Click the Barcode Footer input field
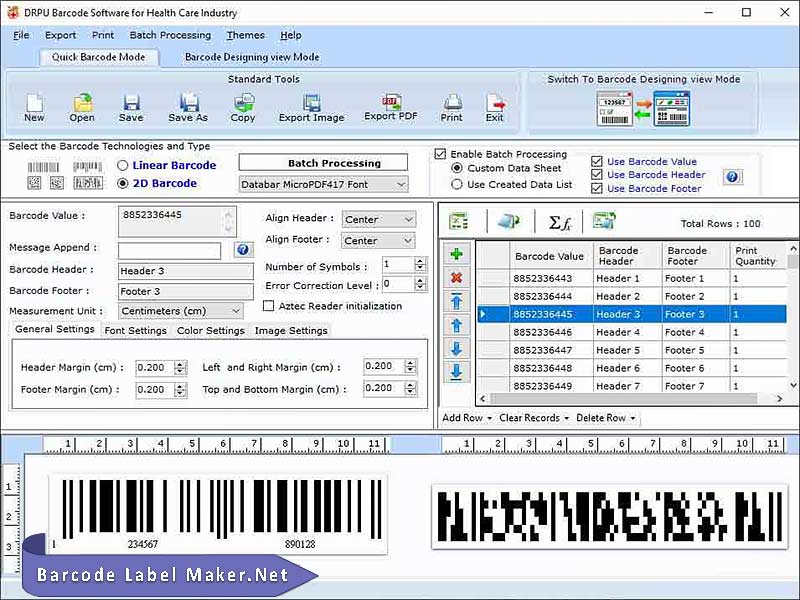 (186, 291)
